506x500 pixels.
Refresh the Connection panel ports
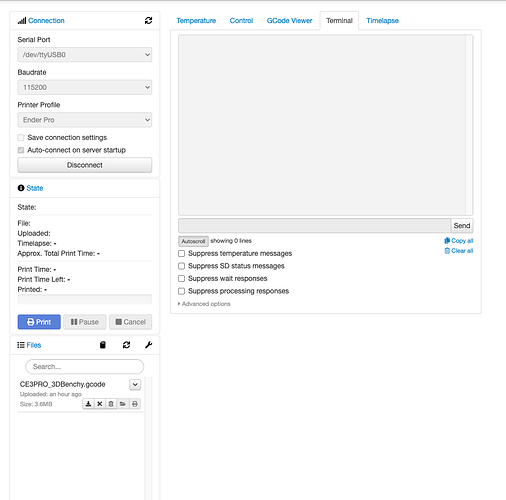tap(148, 21)
